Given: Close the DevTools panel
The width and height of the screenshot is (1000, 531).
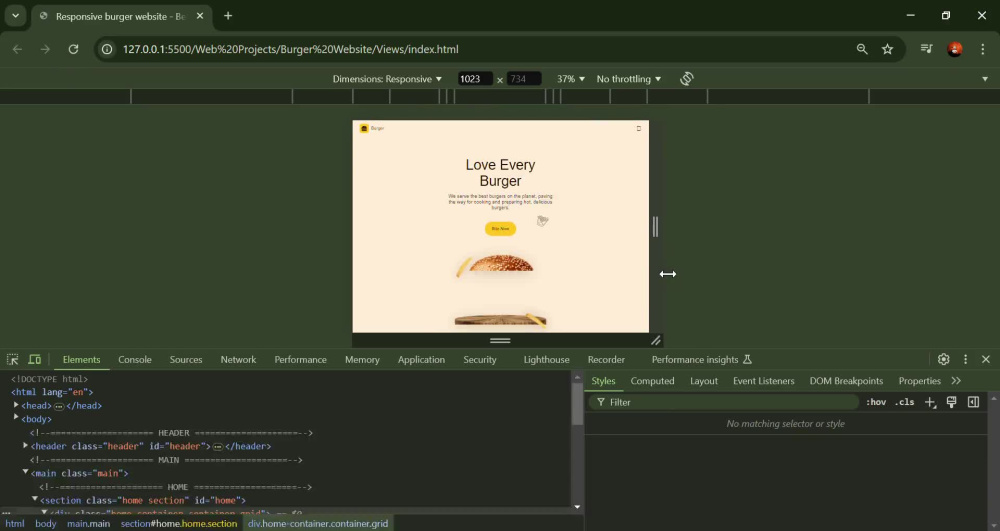Looking at the screenshot, I should (985, 360).
